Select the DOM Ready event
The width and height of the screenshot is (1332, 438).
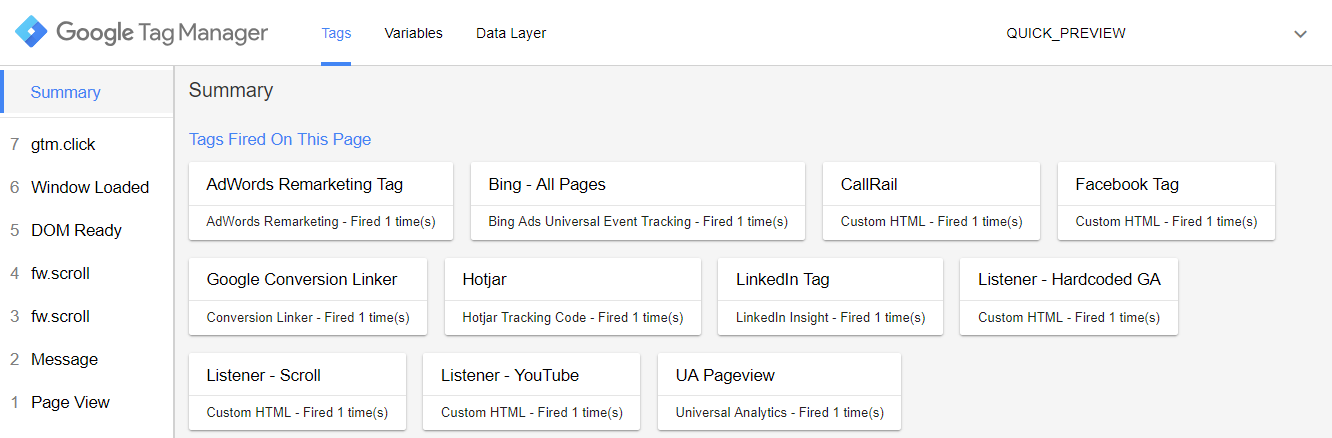click(76, 230)
